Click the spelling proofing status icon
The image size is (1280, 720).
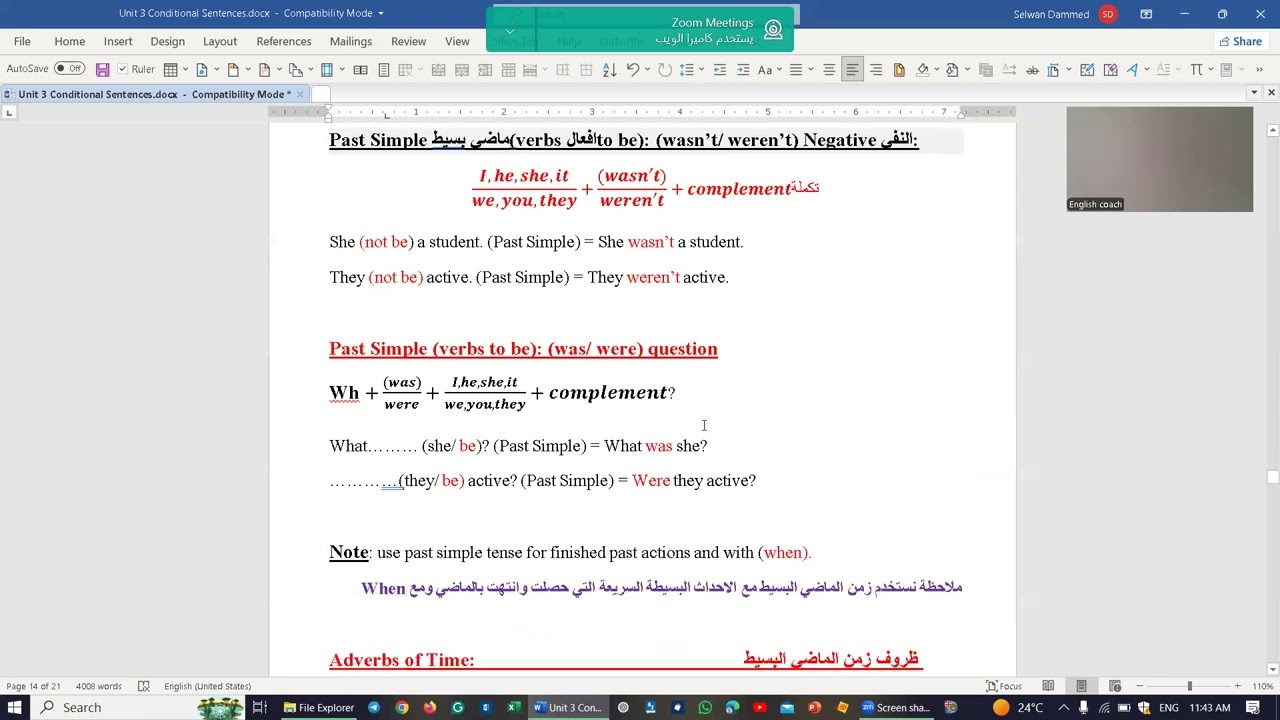pyautogui.click(x=144, y=686)
